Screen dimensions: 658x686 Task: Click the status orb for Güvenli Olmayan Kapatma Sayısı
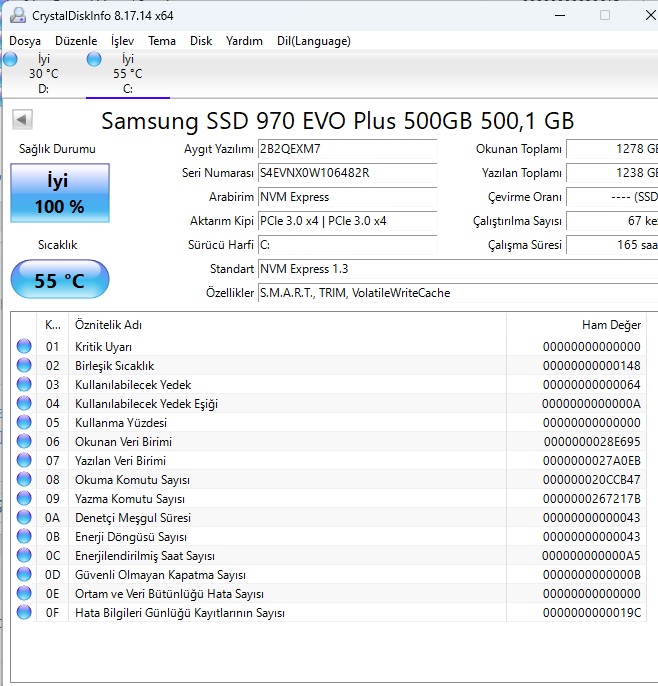[24, 574]
